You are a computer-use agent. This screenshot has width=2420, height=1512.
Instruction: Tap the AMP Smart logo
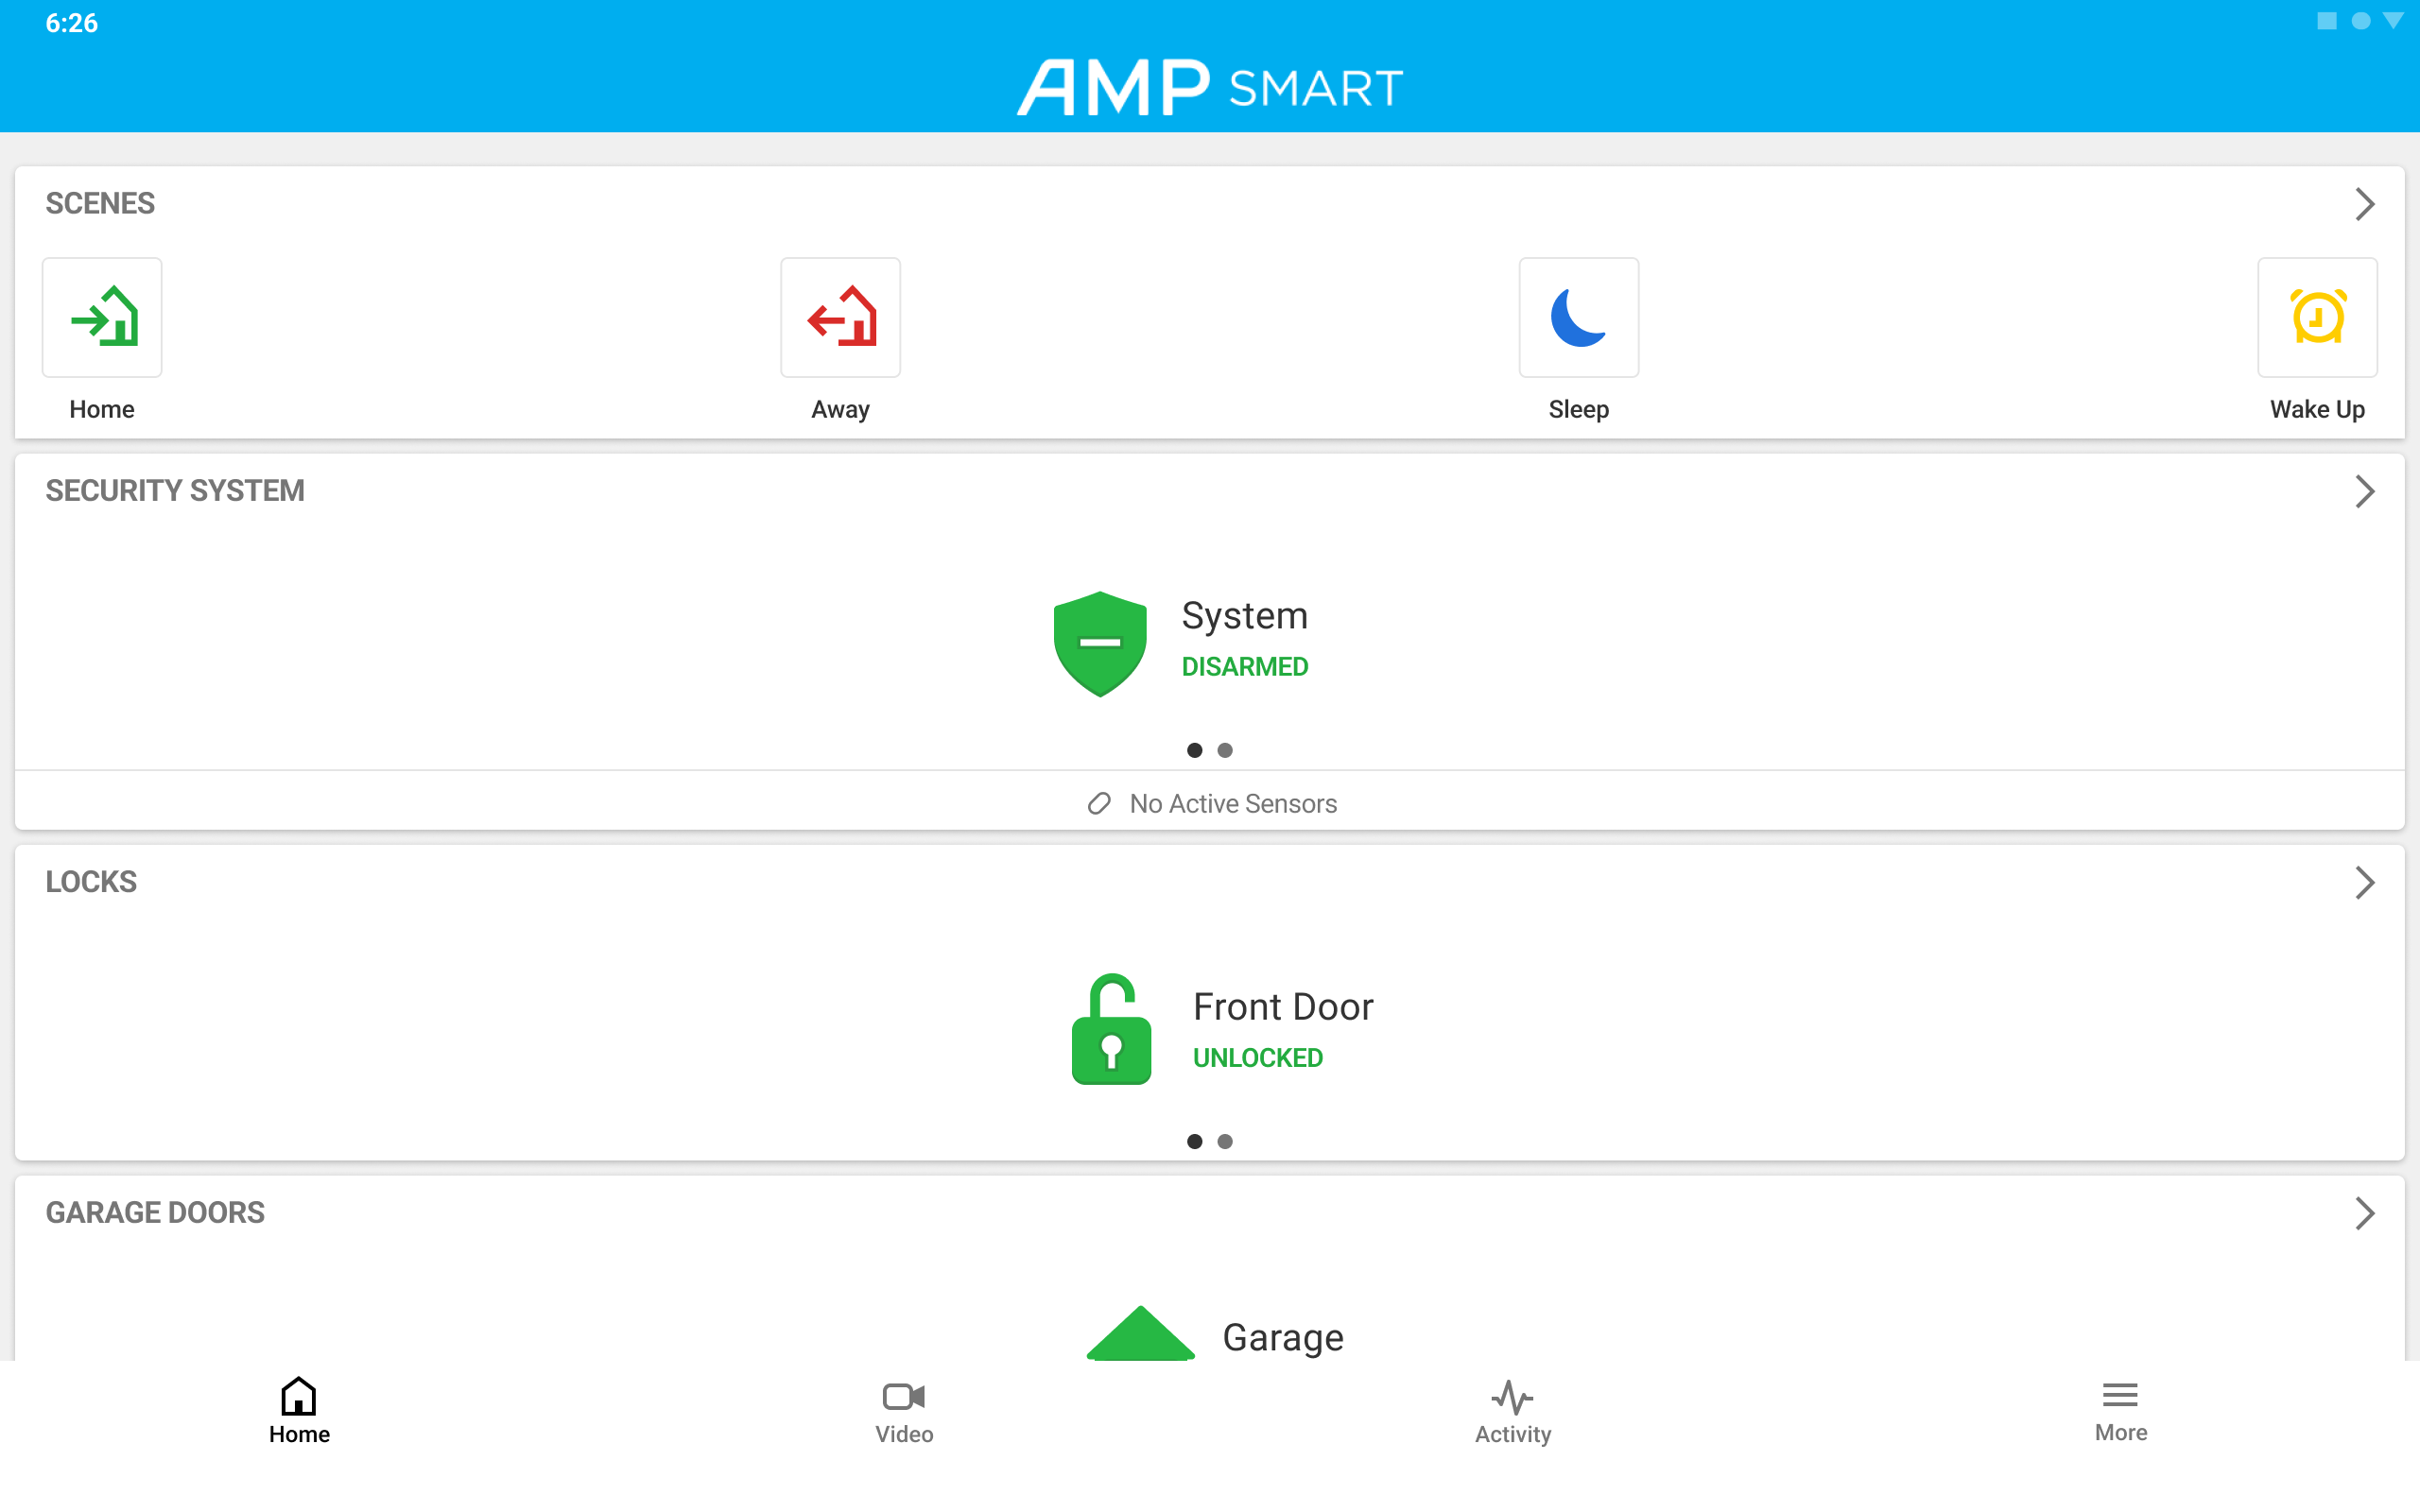[1210, 87]
